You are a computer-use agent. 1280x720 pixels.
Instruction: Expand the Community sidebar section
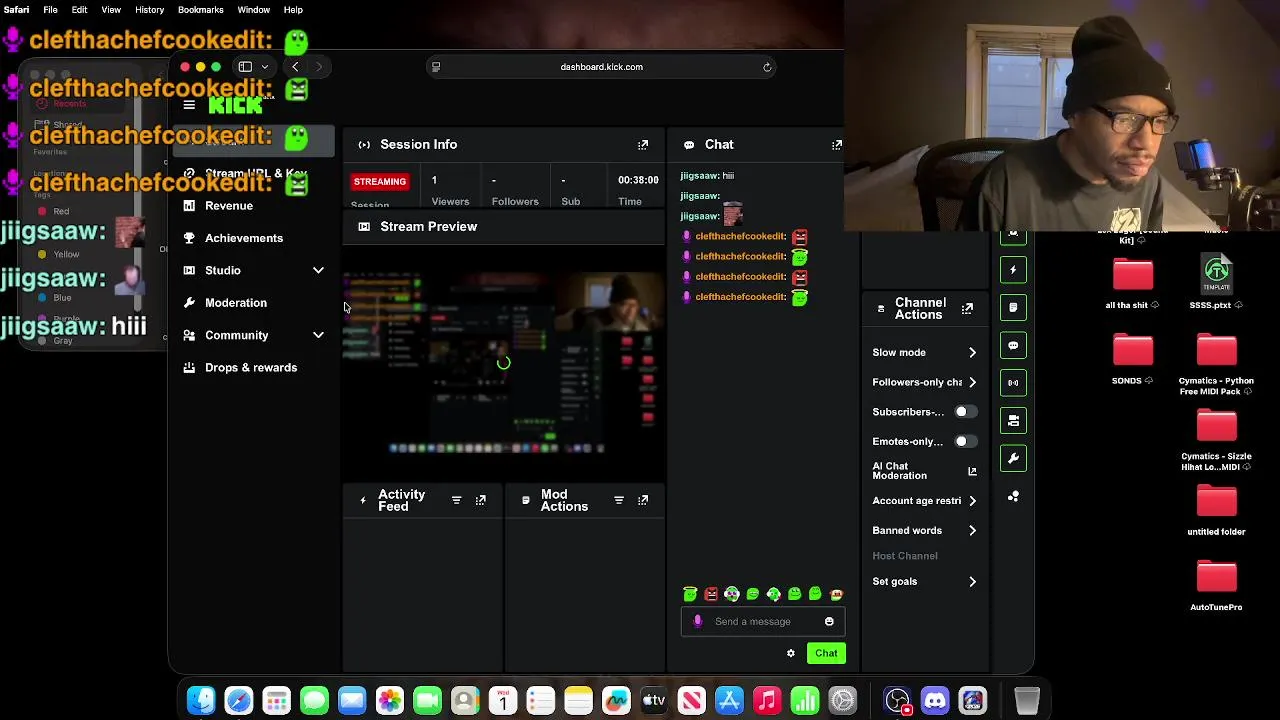pyautogui.click(x=318, y=335)
